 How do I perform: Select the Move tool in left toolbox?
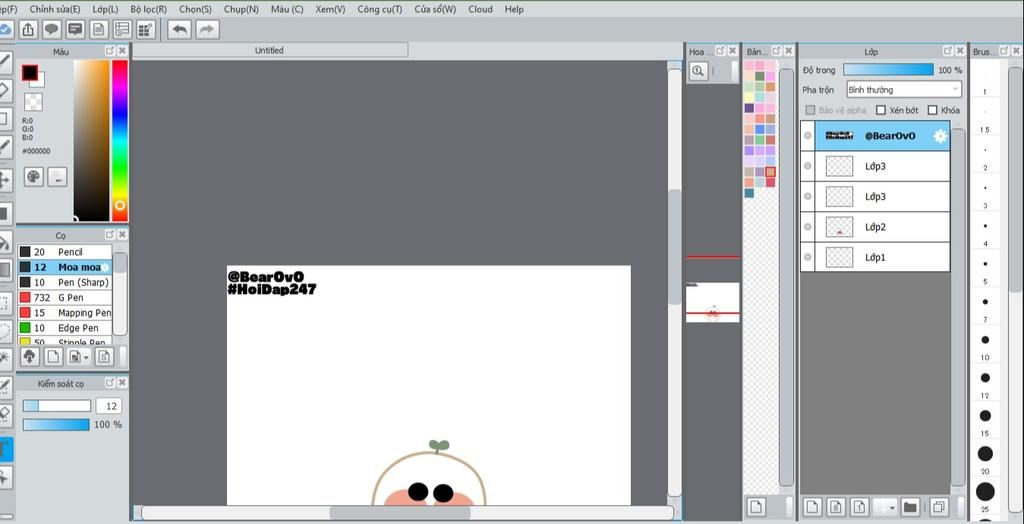coord(5,179)
